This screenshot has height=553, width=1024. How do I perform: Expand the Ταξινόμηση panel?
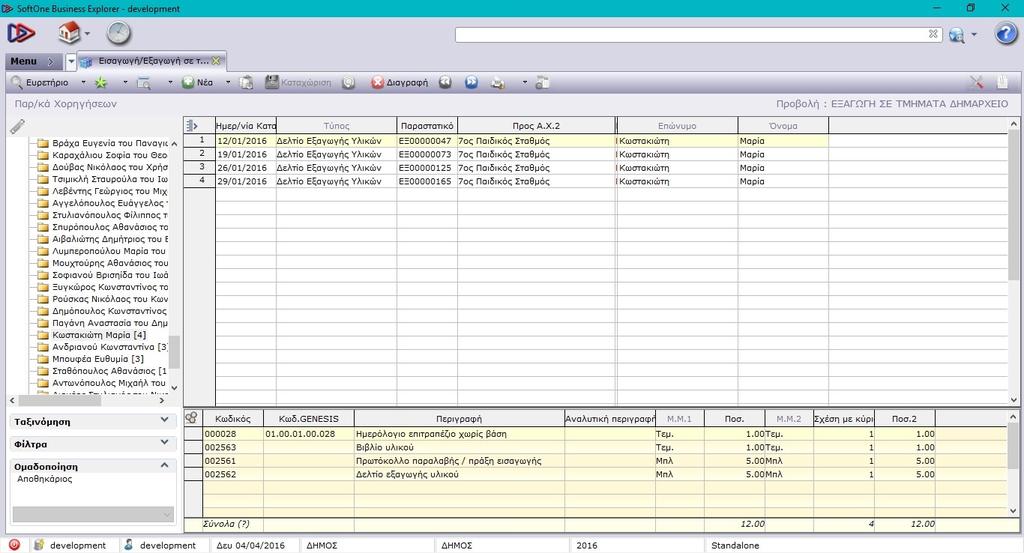[165, 420]
